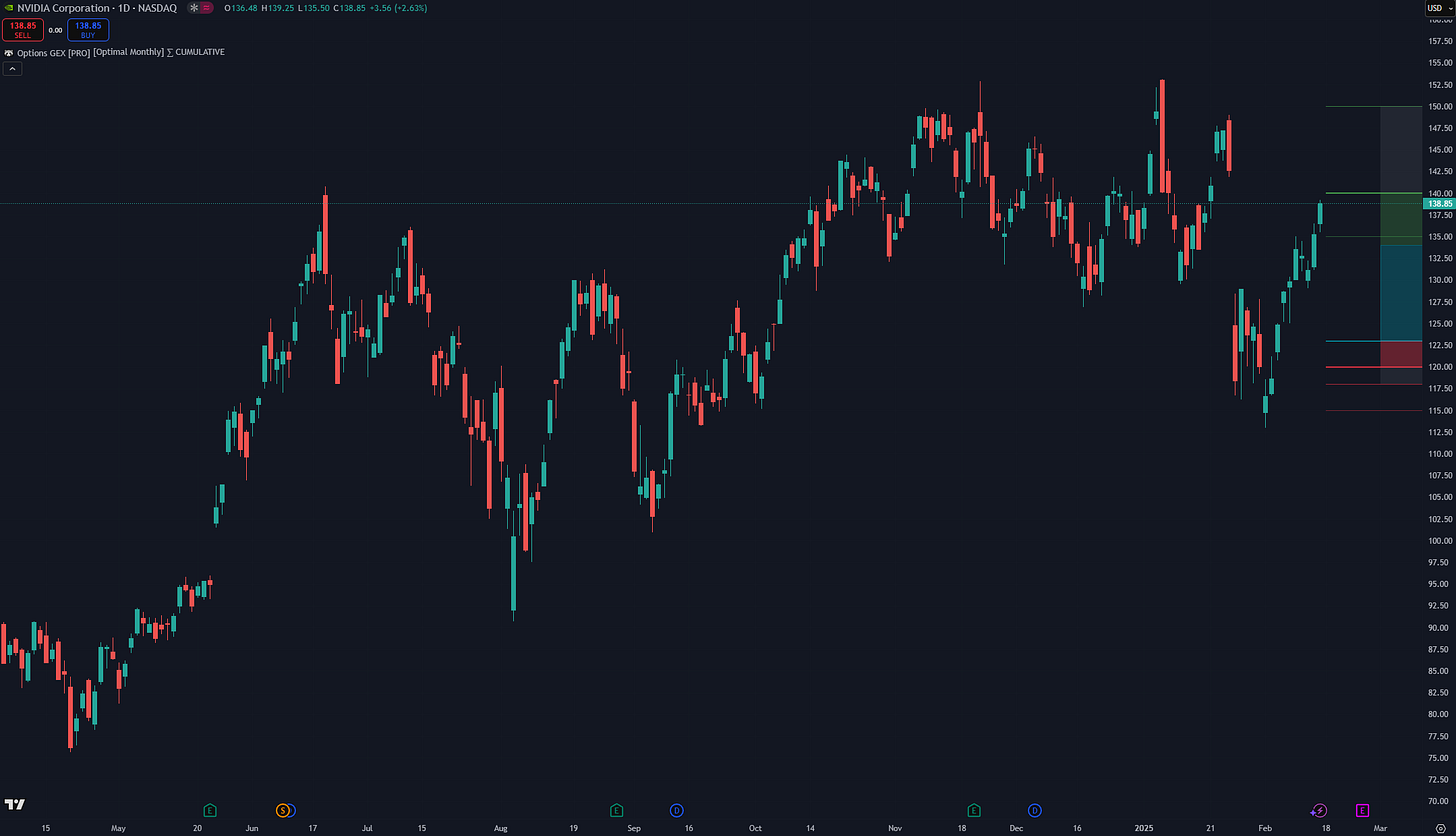Image resolution: width=1456 pixels, height=836 pixels.
Task: Click the teal GEX zone between 123 and 134
Action: pyautogui.click(x=1400, y=293)
